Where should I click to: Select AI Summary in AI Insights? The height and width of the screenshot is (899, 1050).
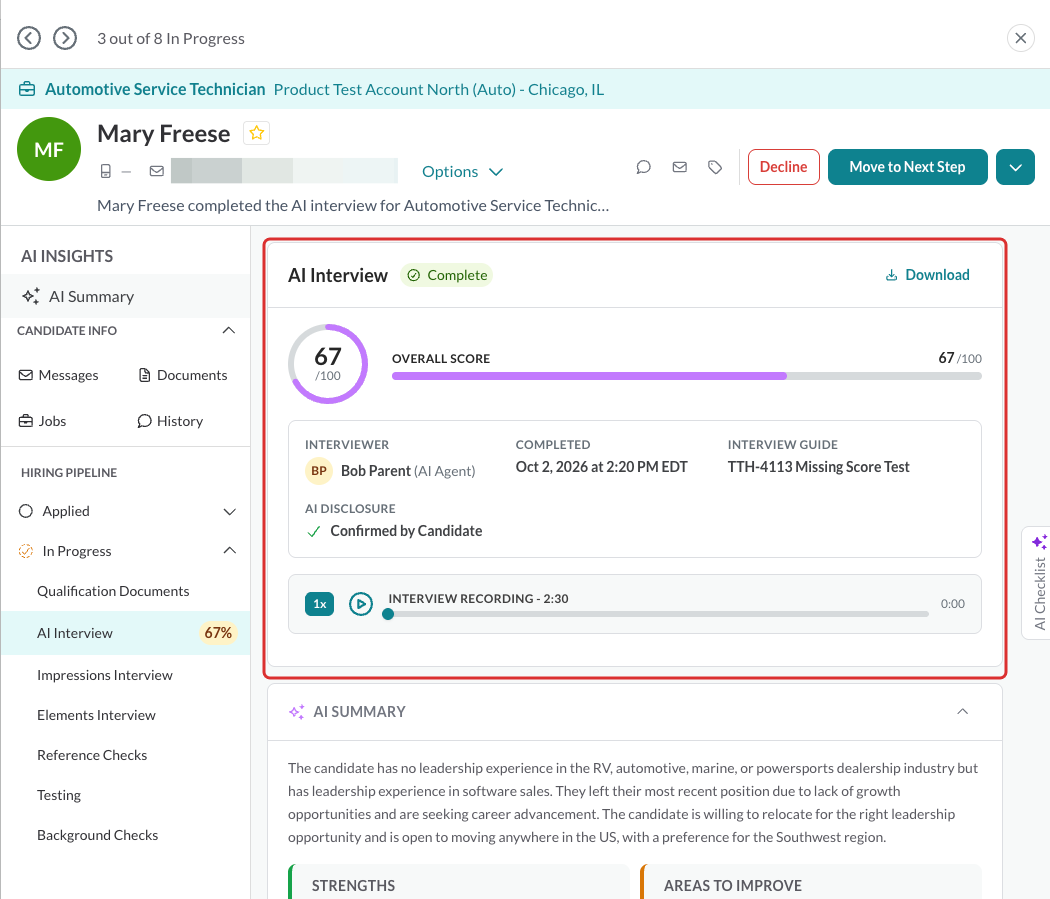tap(126, 296)
